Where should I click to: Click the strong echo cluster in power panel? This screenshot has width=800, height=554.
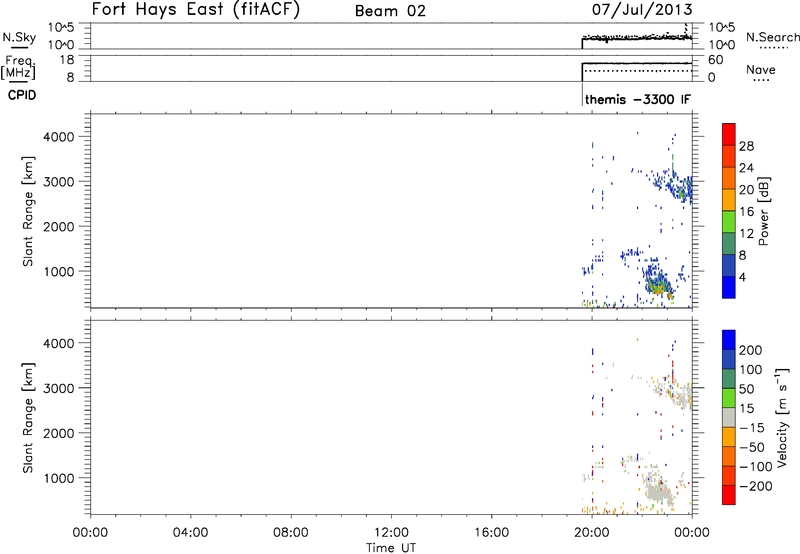[658, 282]
